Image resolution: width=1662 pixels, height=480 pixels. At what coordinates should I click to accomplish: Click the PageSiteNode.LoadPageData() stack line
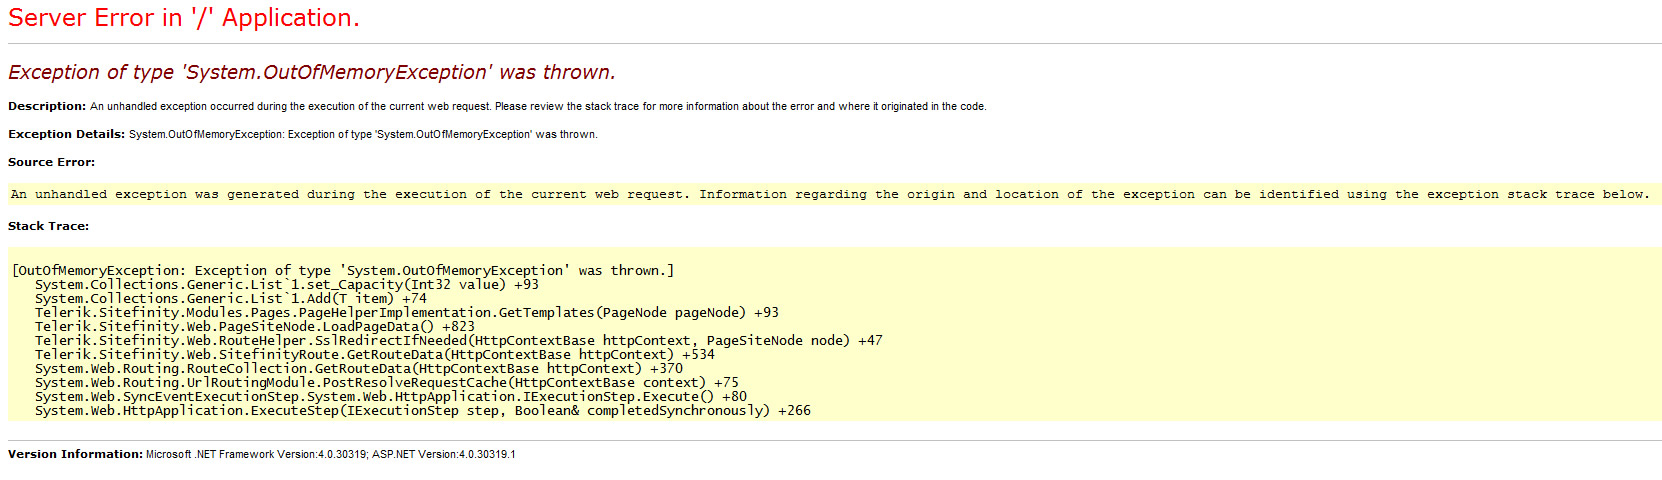click(x=254, y=326)
